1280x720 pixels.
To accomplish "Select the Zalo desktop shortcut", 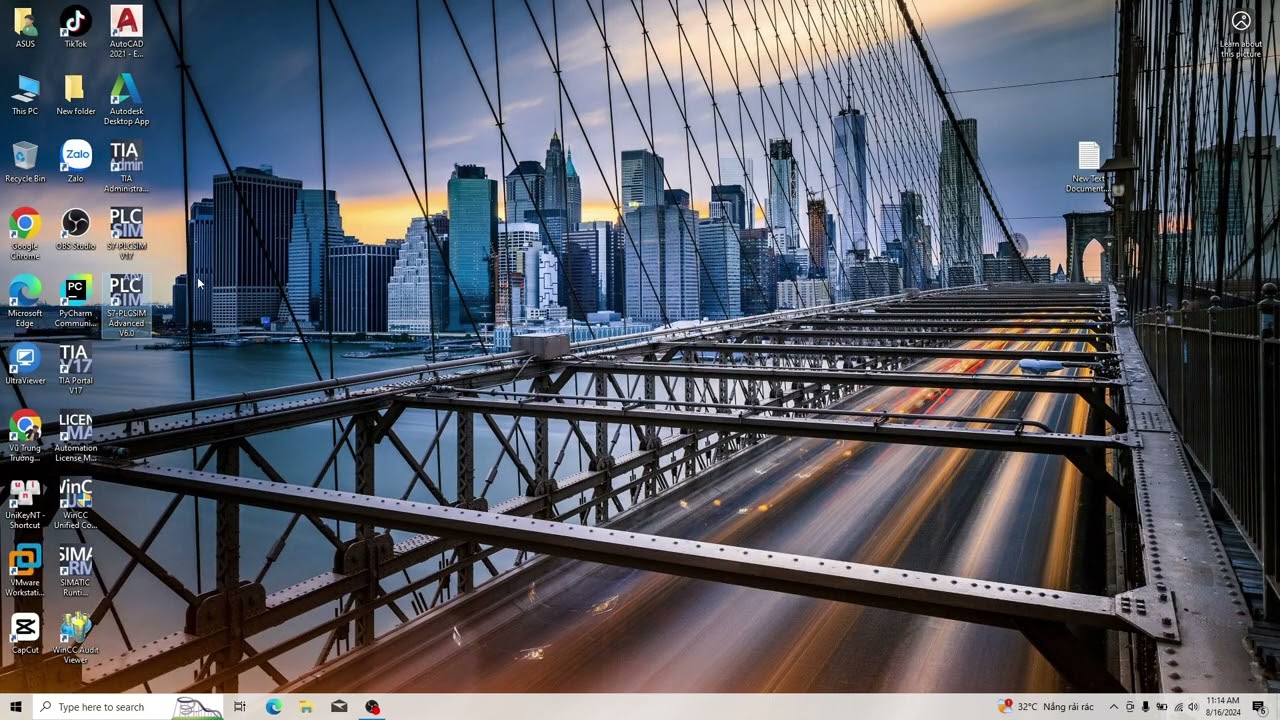I will [x=75, y=162].
